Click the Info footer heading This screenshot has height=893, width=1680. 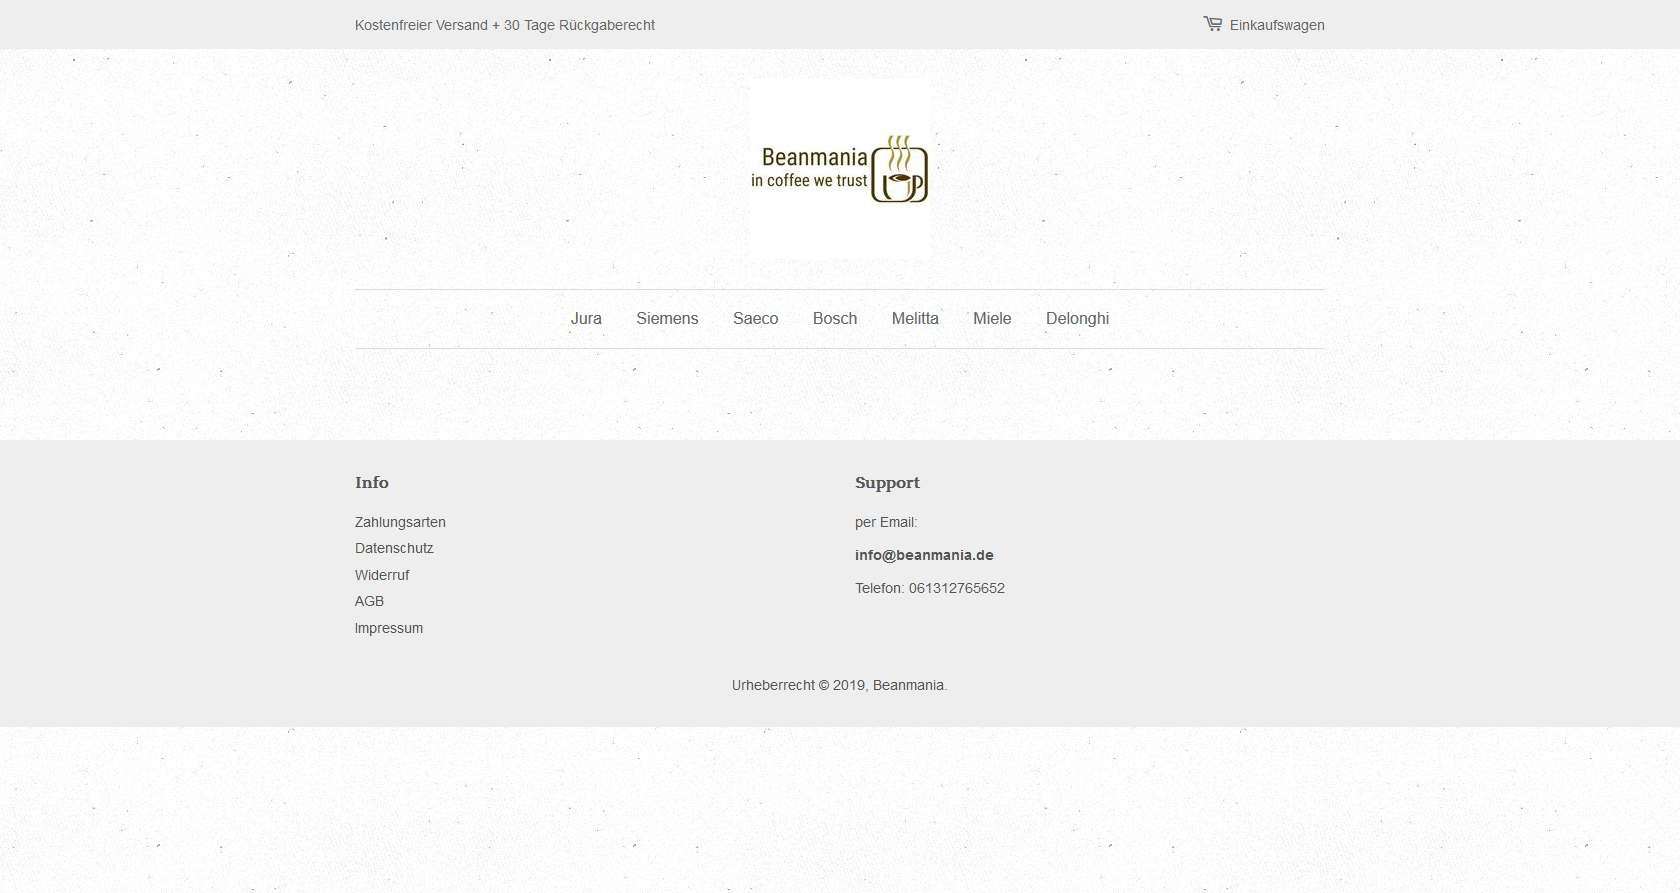[372, 482]
